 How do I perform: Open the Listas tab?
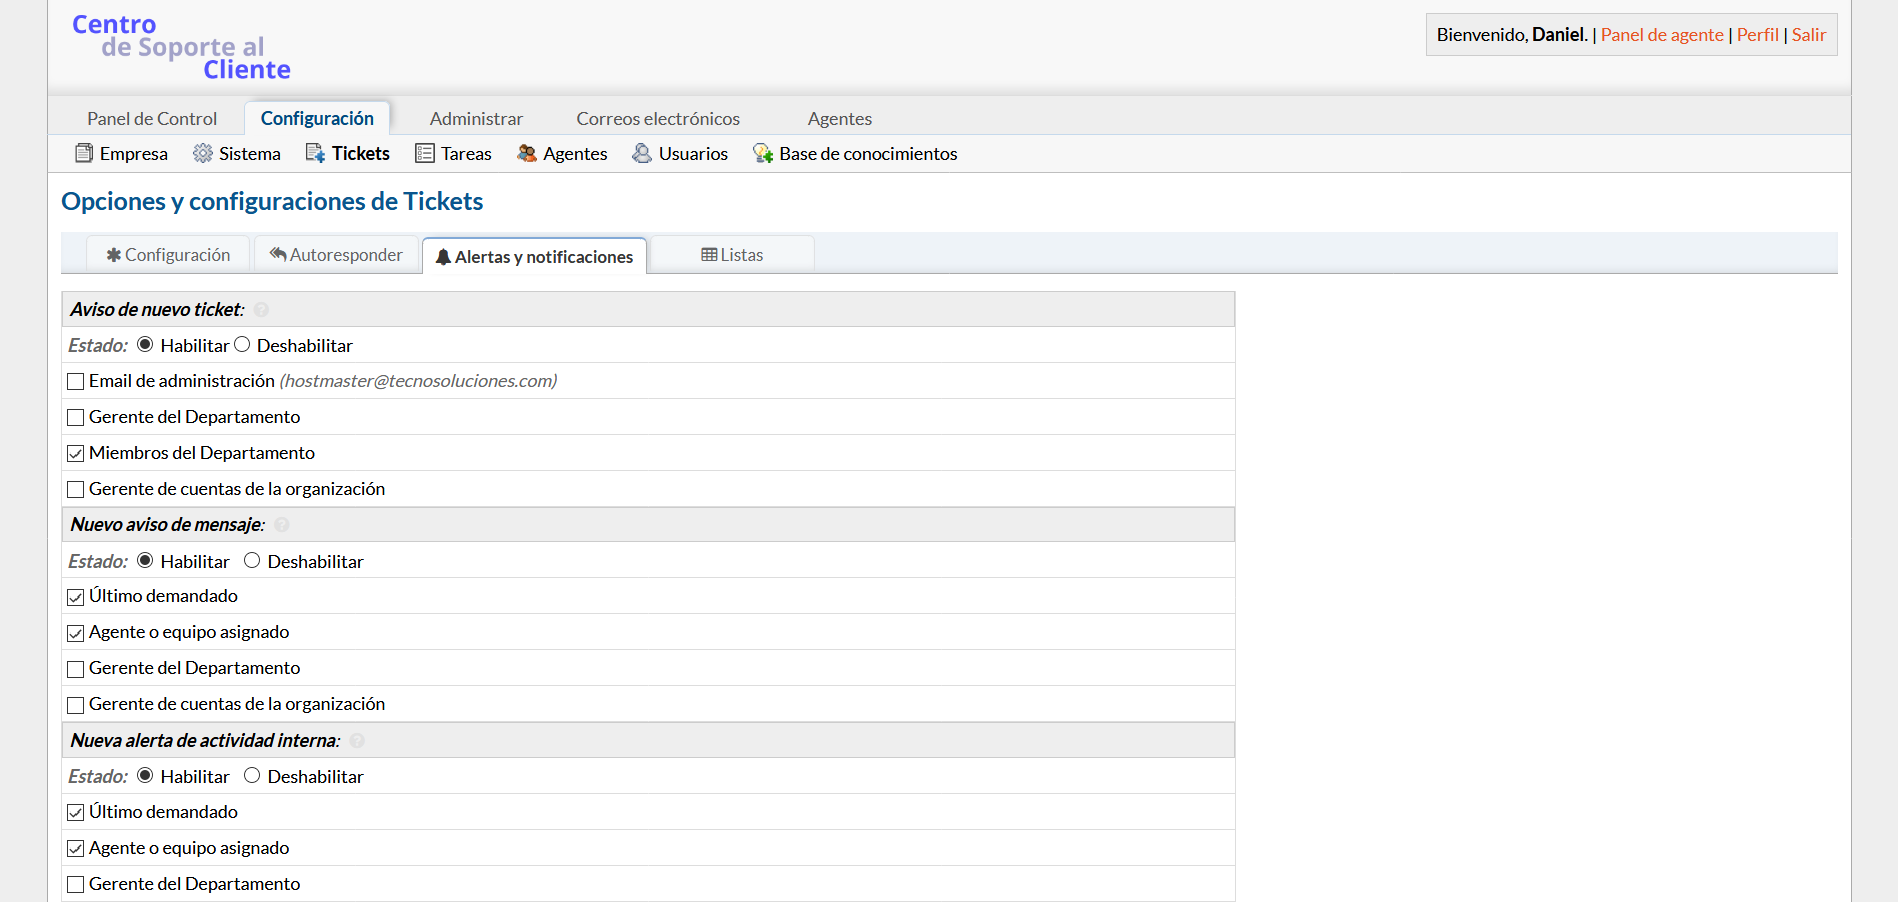click(732, 255)
